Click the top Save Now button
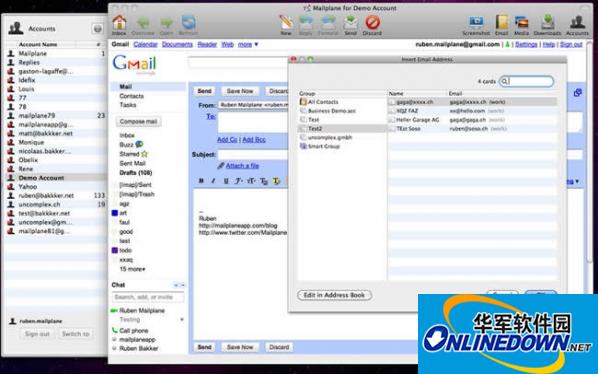Viewport: 598px width, 374px height. click(x=240, y=91)
